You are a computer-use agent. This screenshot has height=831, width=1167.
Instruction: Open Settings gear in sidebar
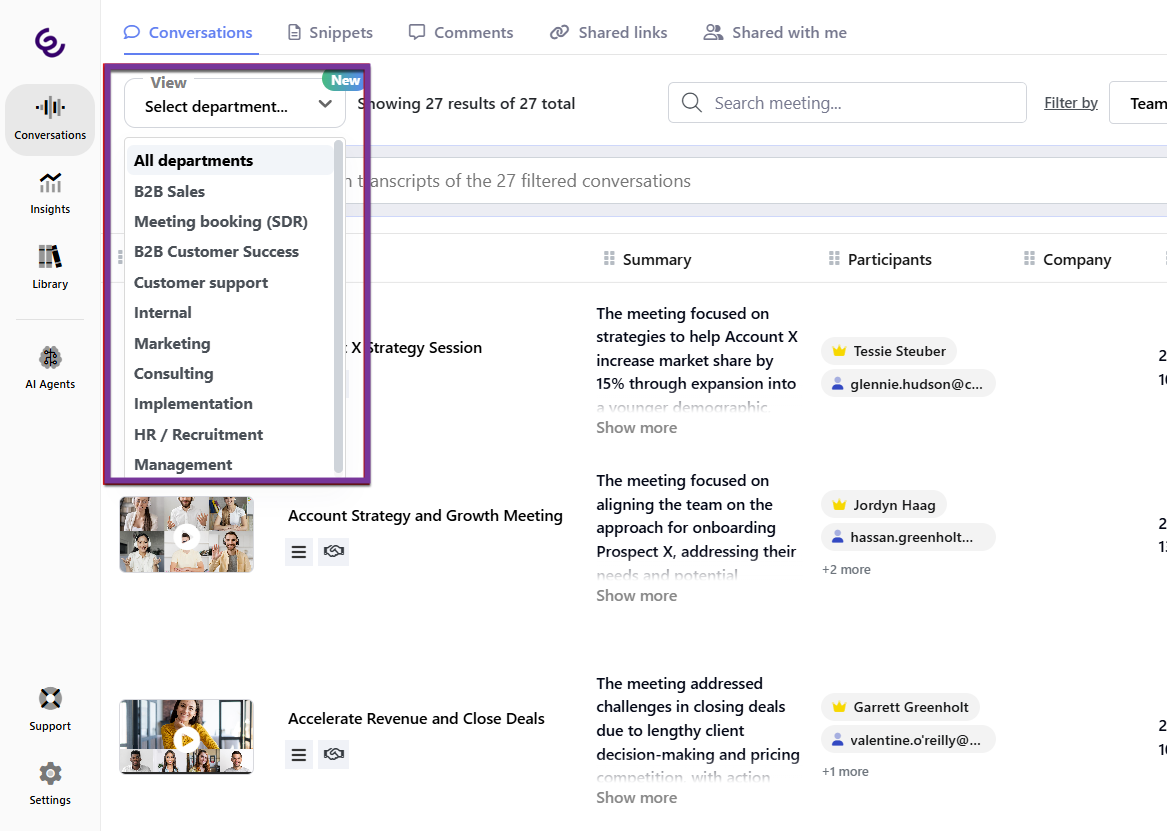[50, 783]
